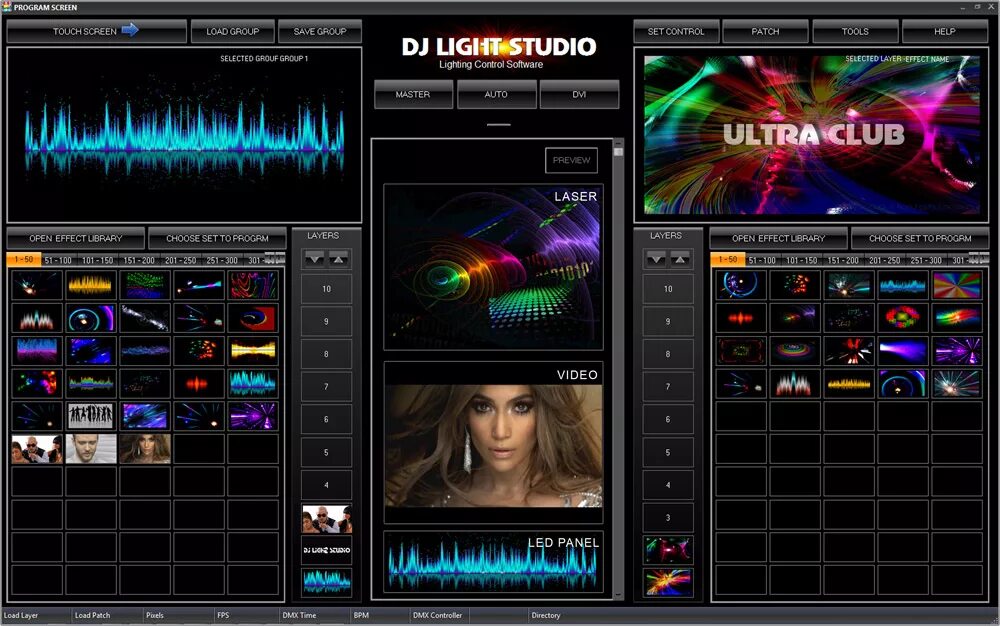Image resolution: width=1000 pixels, height=626 pixels.
Task: Click the right Layers down-arrow icon
Action: tap(656, 259)
